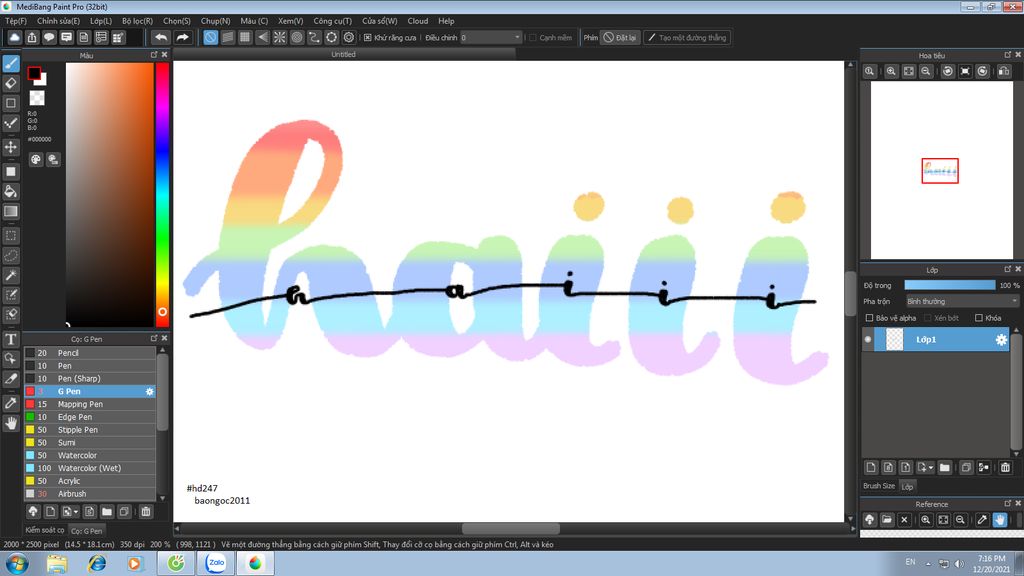Viewport: 1024px width, 576px height.
Task: Open the Chỉnh sửa(E) menu
Action: pos(58,21)
